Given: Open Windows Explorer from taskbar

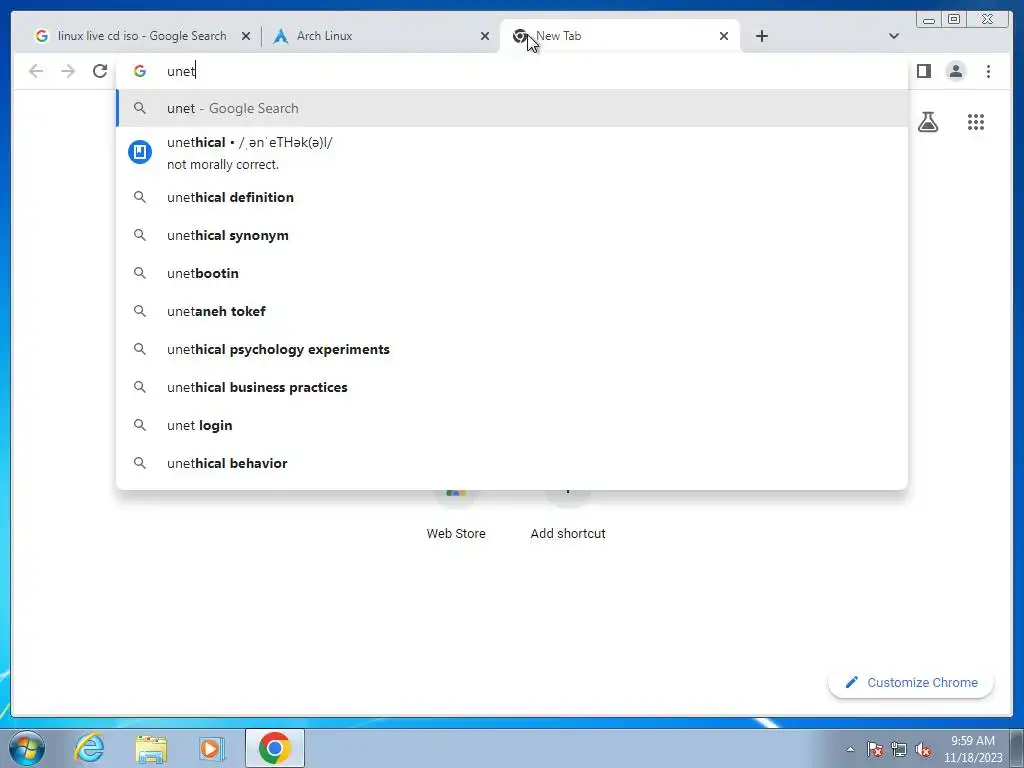Looking at the screenshot, I should pos(151,748).
